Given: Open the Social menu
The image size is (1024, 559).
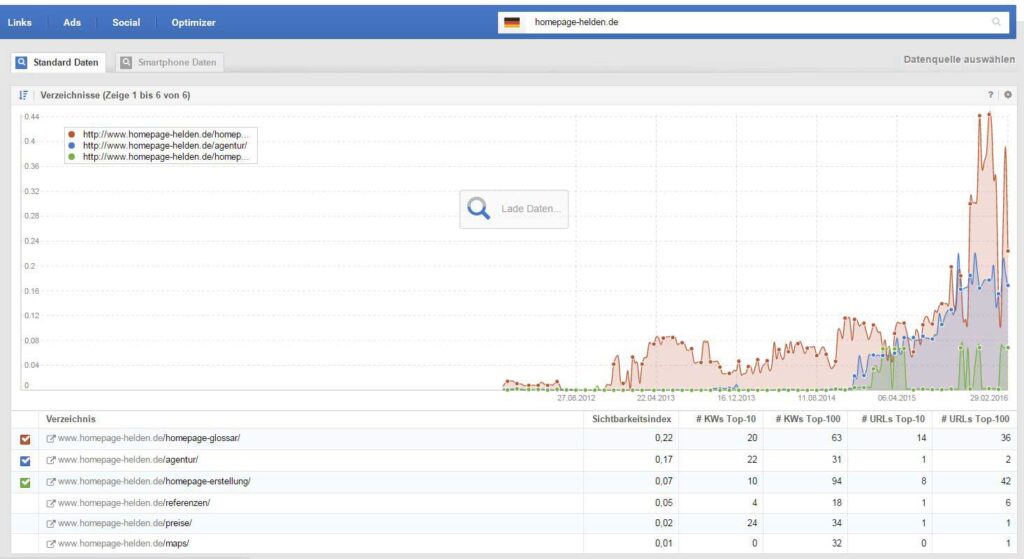Looking at the screenshot, I should (126, 22).
